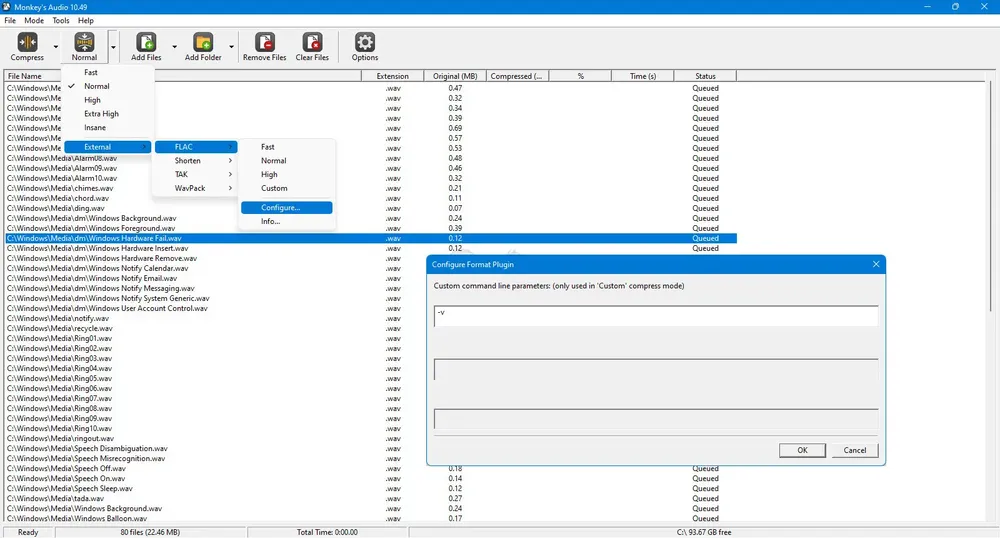Cancel the Configure Format Plugin dialog
The image size is (1000, 538).
click(x=855, y=450)
